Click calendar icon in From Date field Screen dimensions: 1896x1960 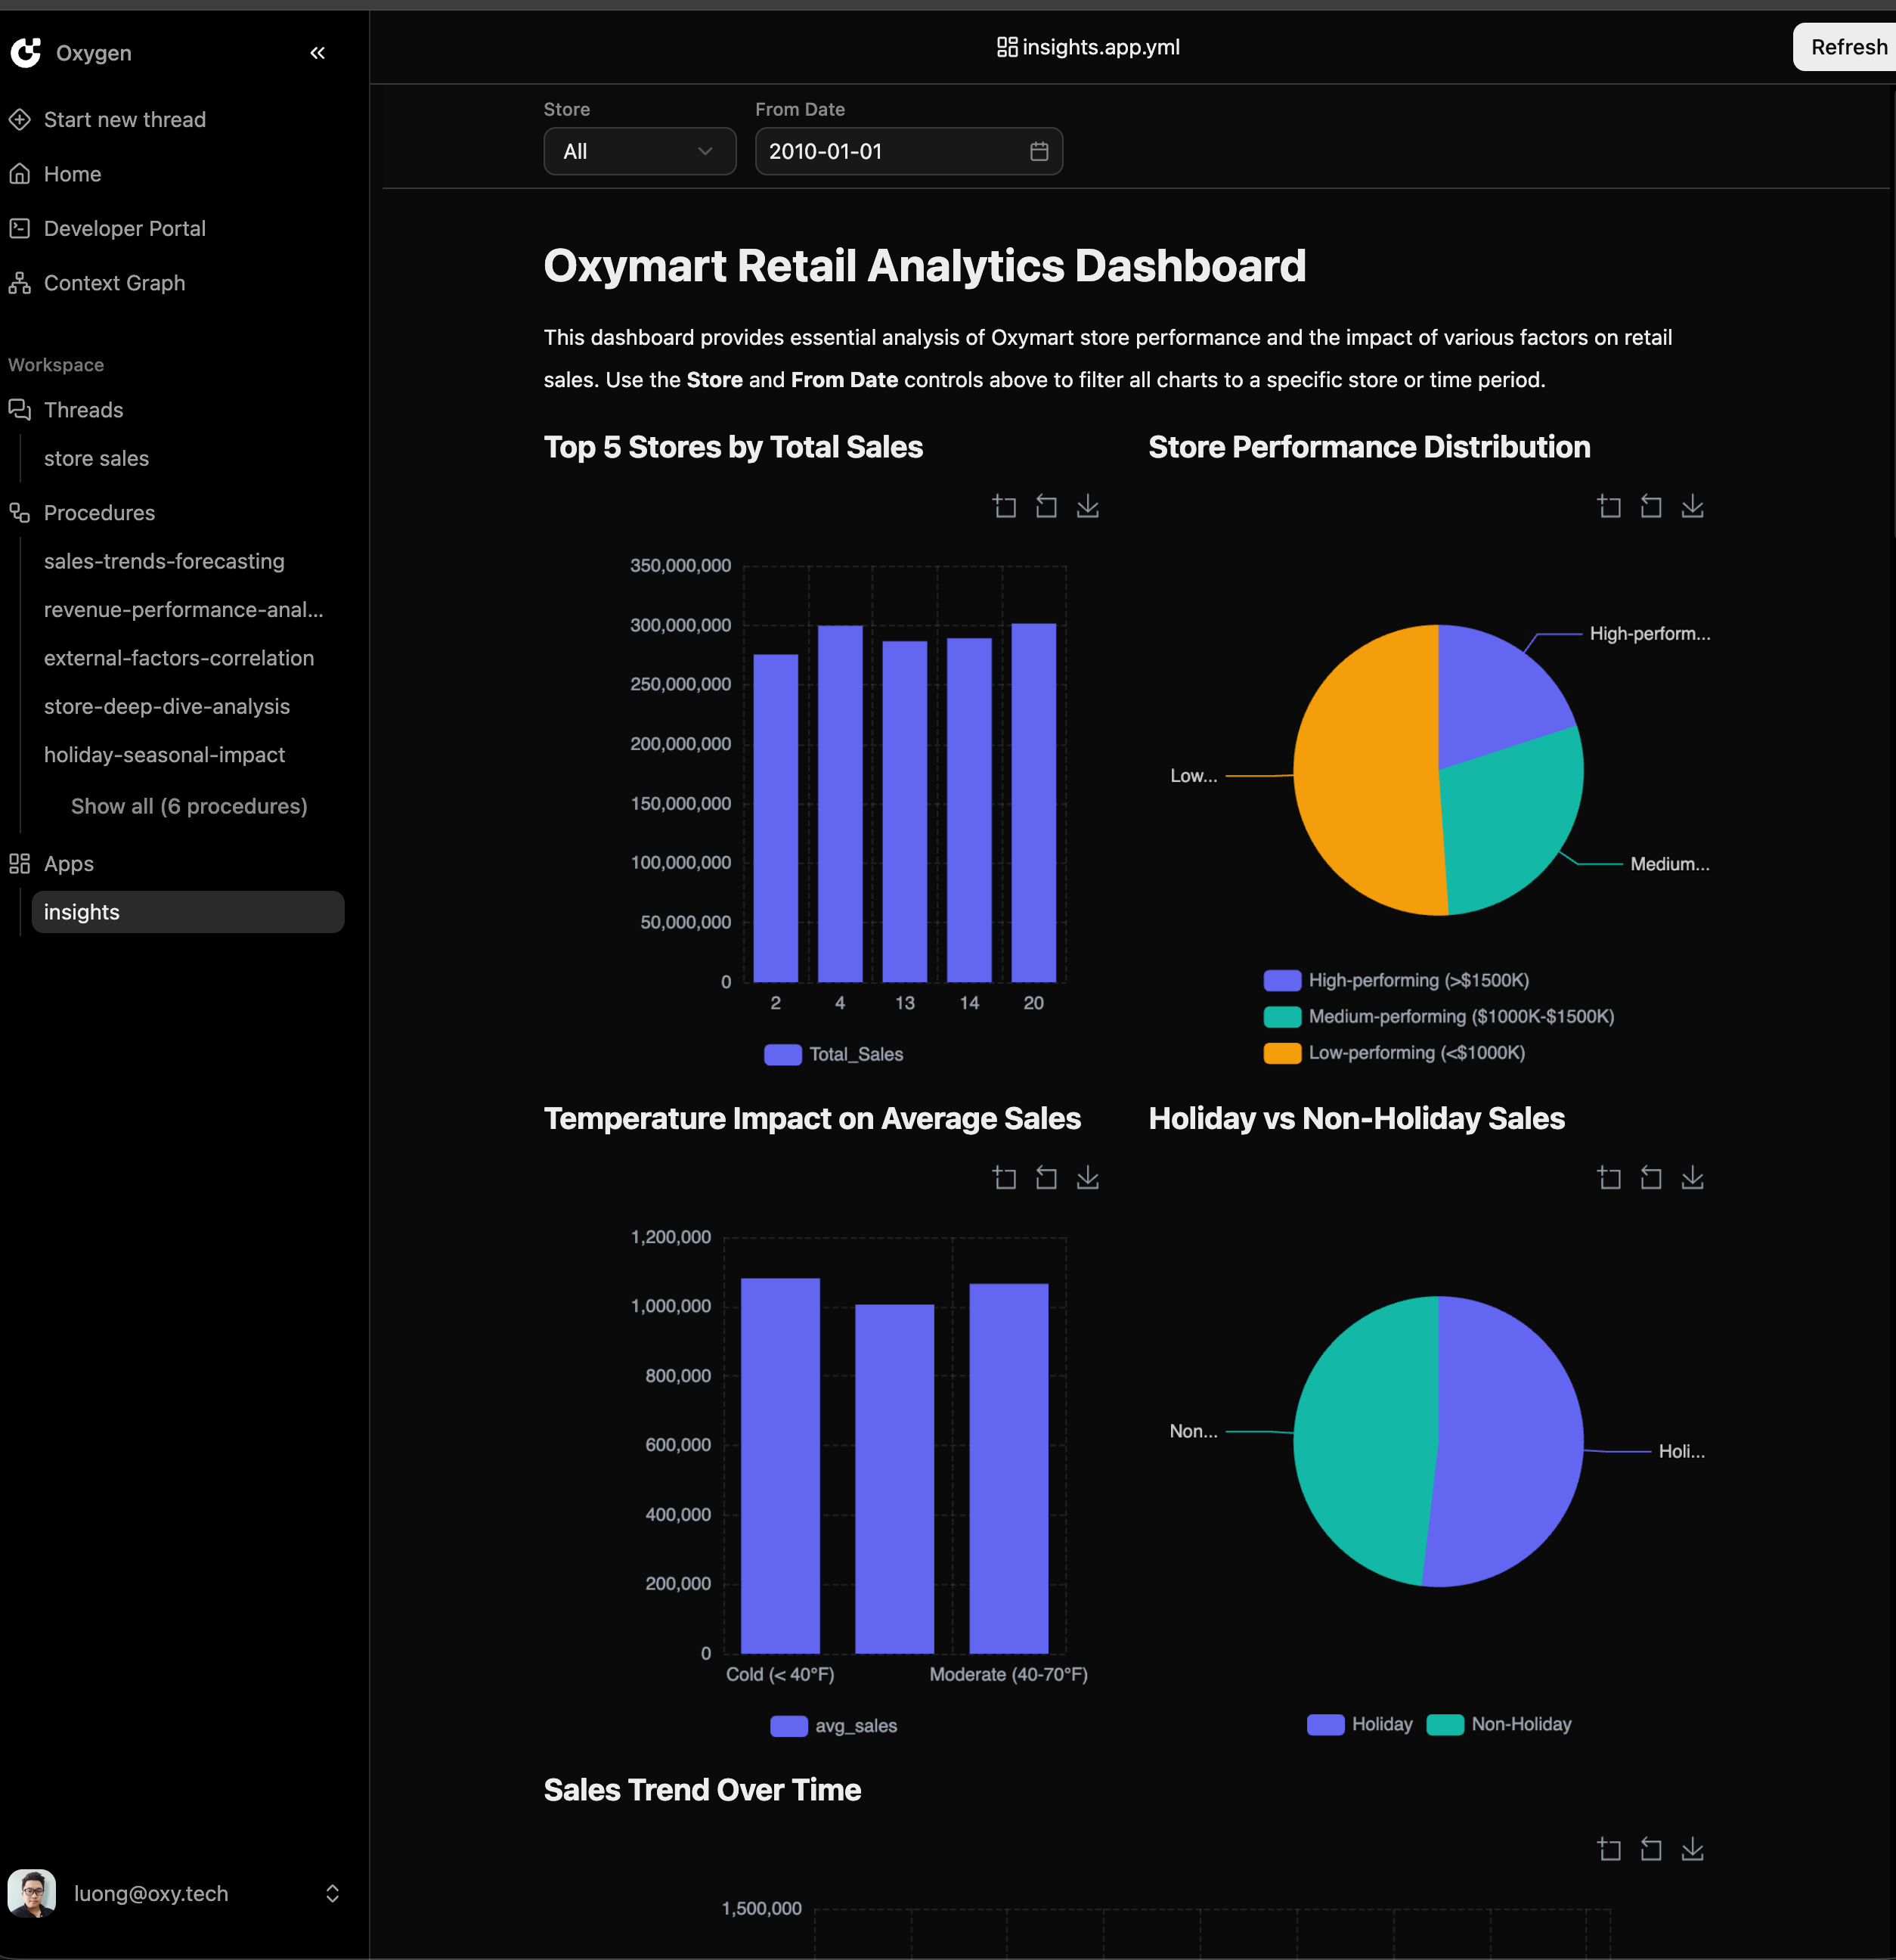coord(1039,151)
